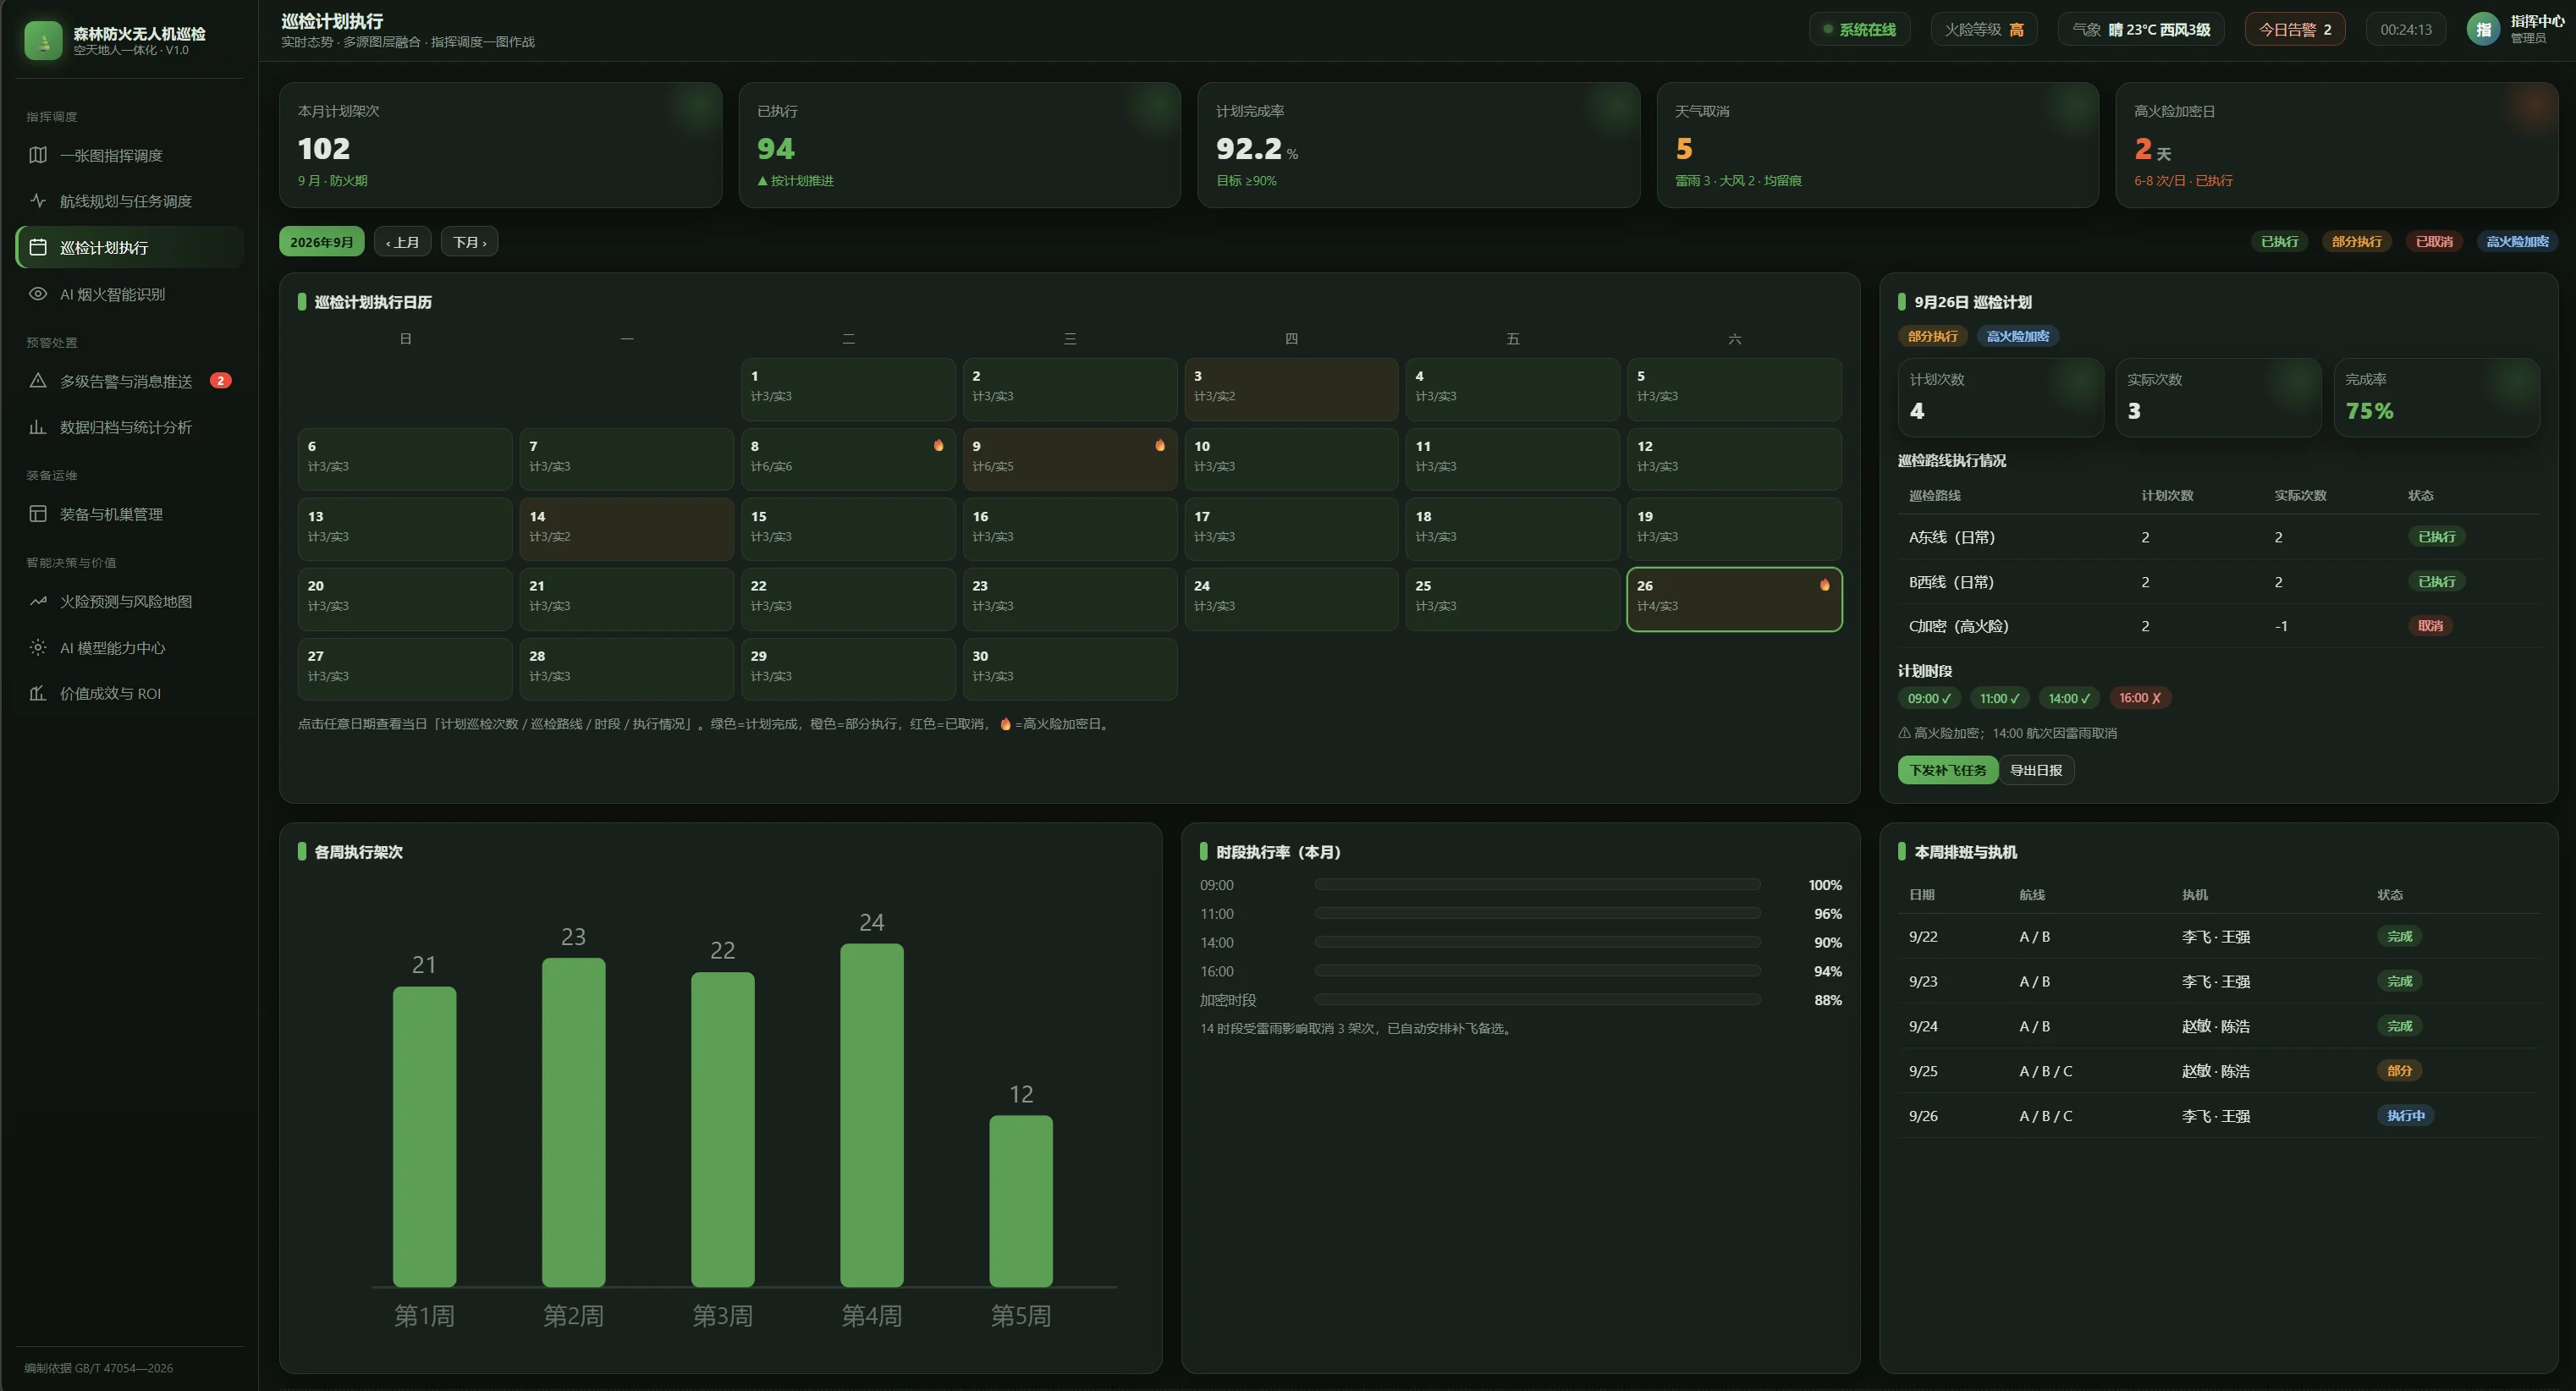Click the sun-gear icon beside AI 模型能力中心
Image resolution: width=2576 pixels, height=1391 pixels.
(38, 648)
